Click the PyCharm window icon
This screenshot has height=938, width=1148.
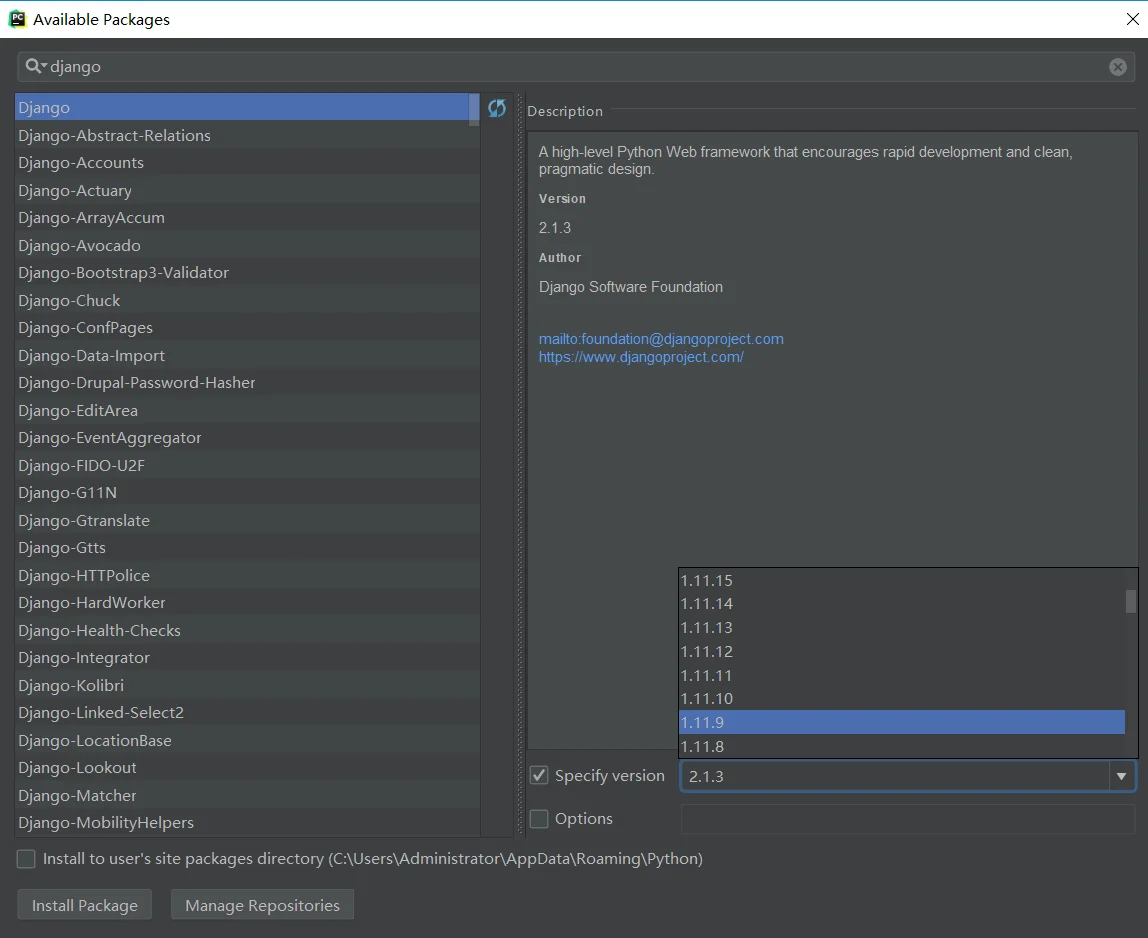tap(17, 19)
